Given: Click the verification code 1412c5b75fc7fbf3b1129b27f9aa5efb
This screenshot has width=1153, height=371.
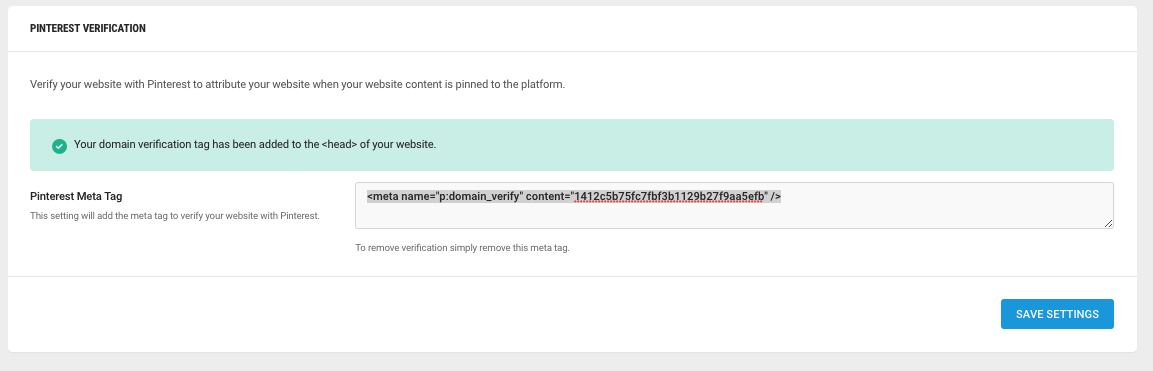Looking at the screenshot, I should (669, 196).
